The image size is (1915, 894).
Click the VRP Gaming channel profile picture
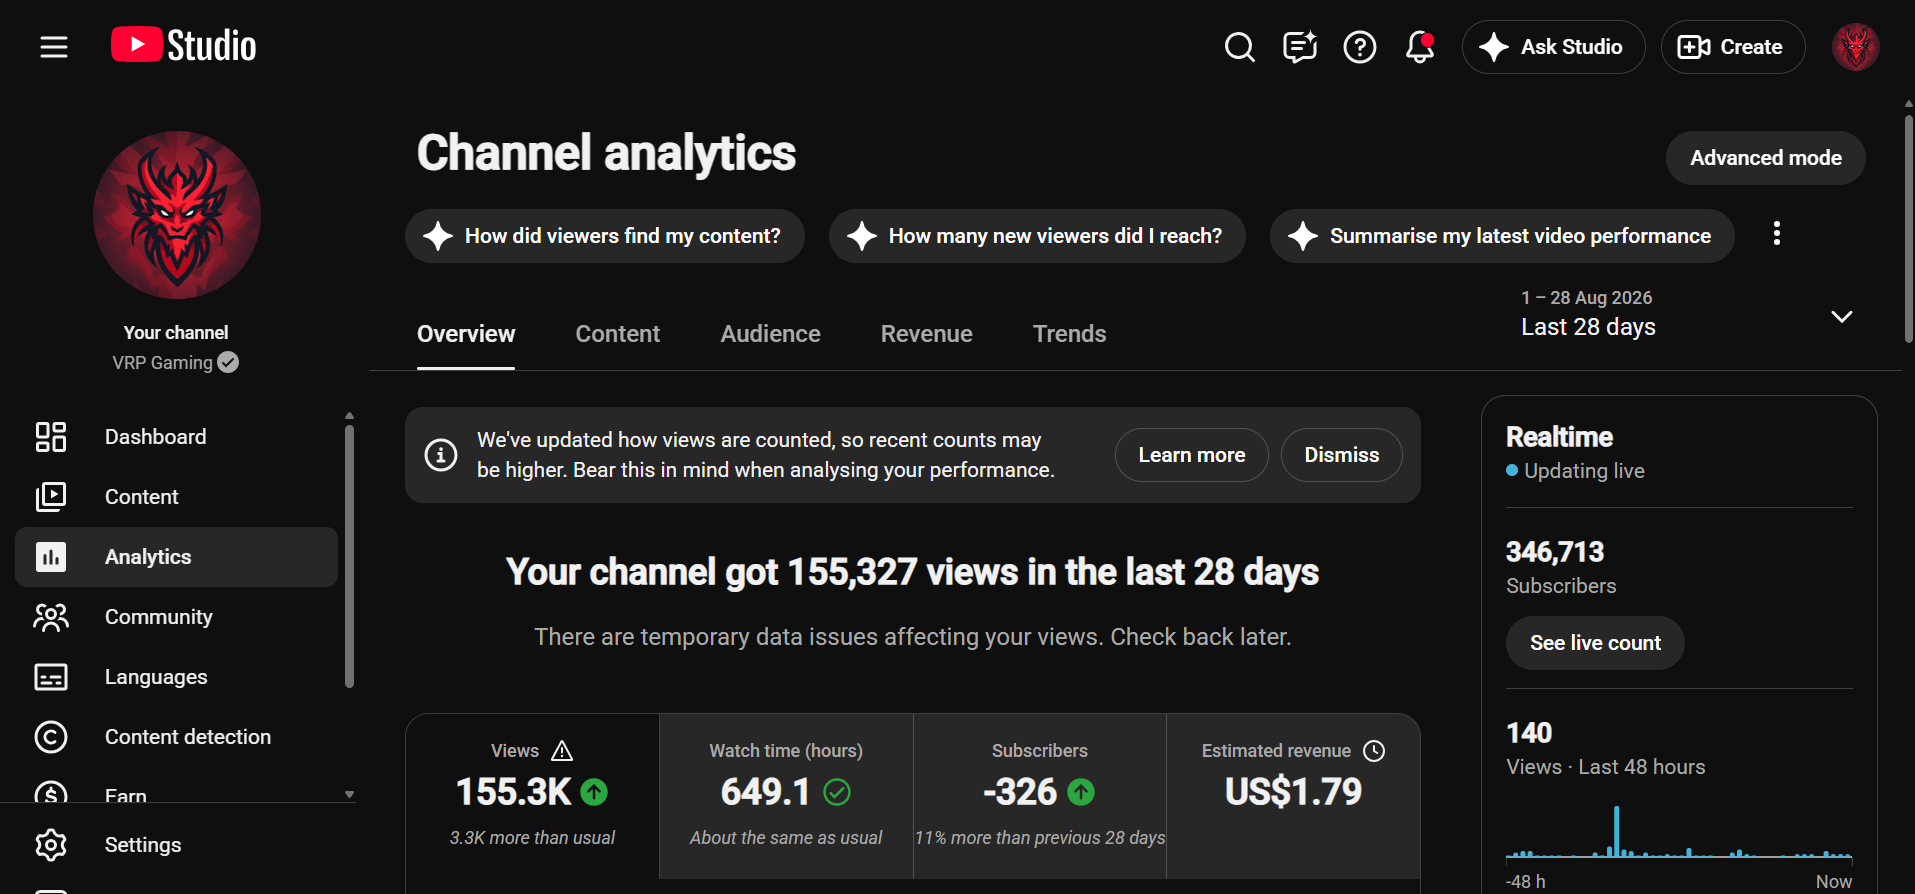pos(177,215)
